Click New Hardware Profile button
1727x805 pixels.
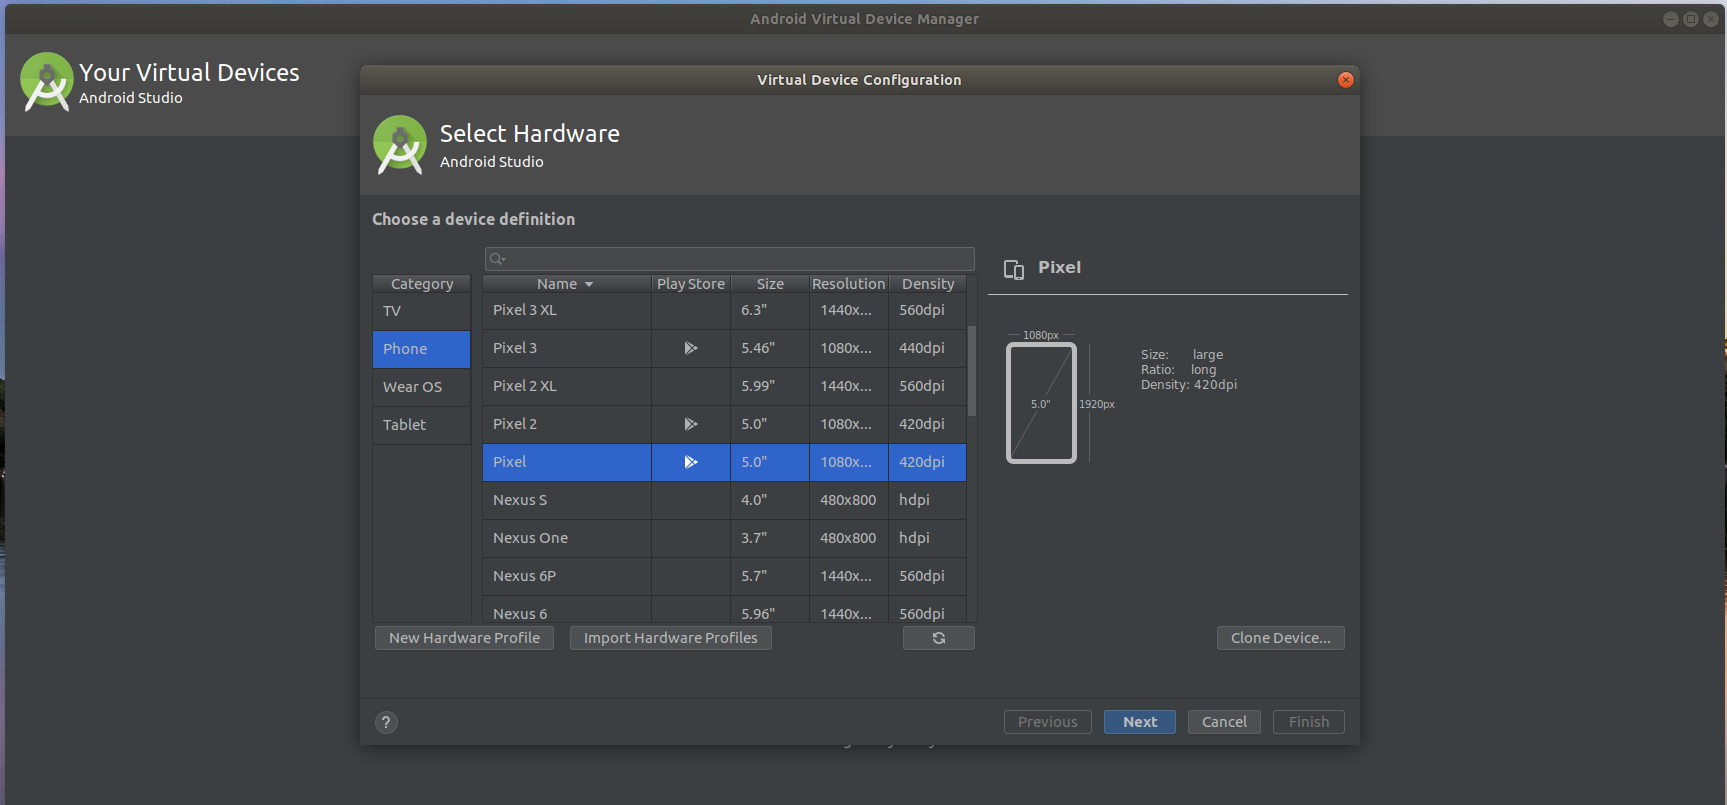point(464,638)
